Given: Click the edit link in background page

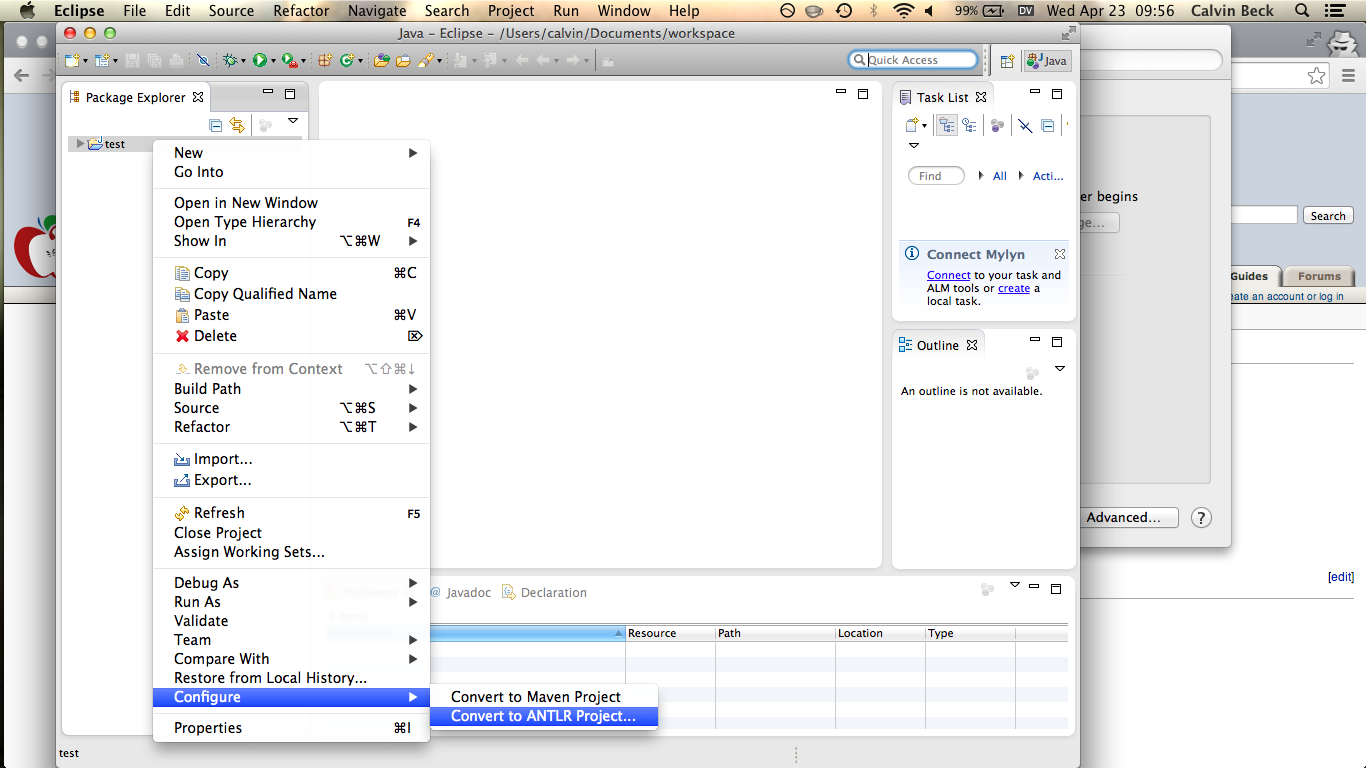Looking at the screenshot, I should [x=1341, y=577].
